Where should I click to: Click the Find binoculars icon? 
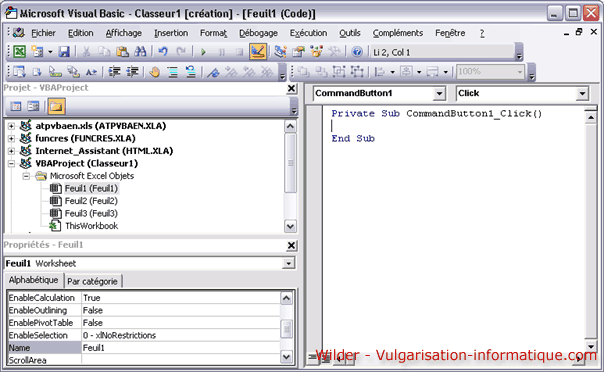(x=140, y=52)
